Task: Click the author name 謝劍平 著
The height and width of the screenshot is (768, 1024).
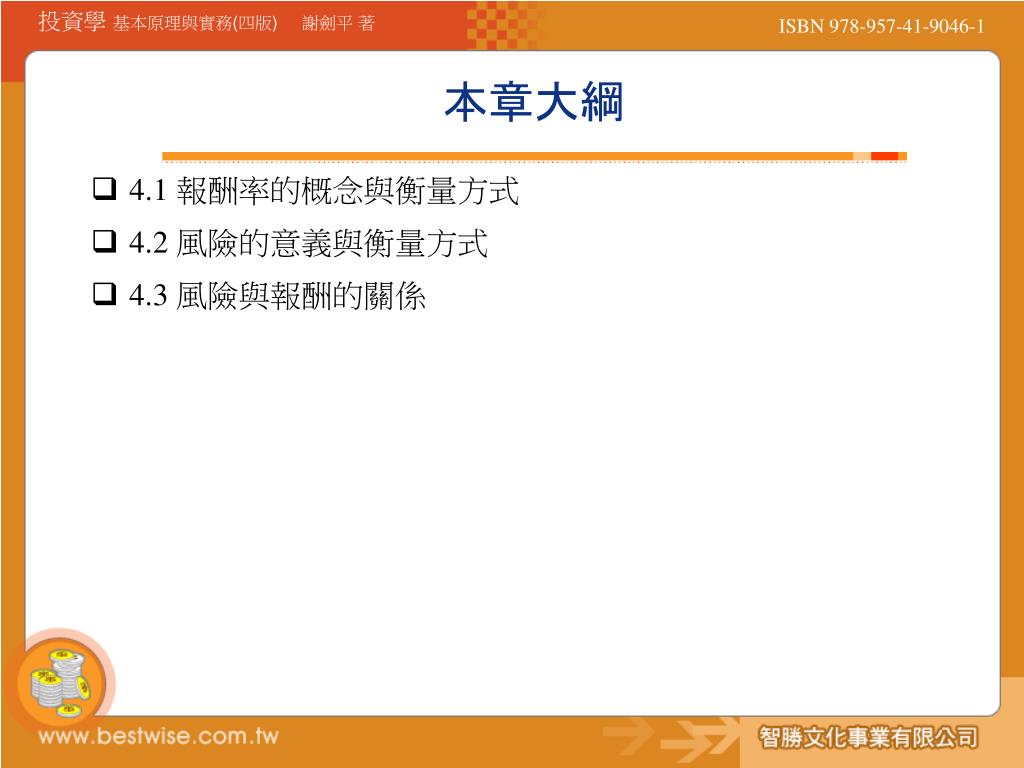Action: point(338,24)
